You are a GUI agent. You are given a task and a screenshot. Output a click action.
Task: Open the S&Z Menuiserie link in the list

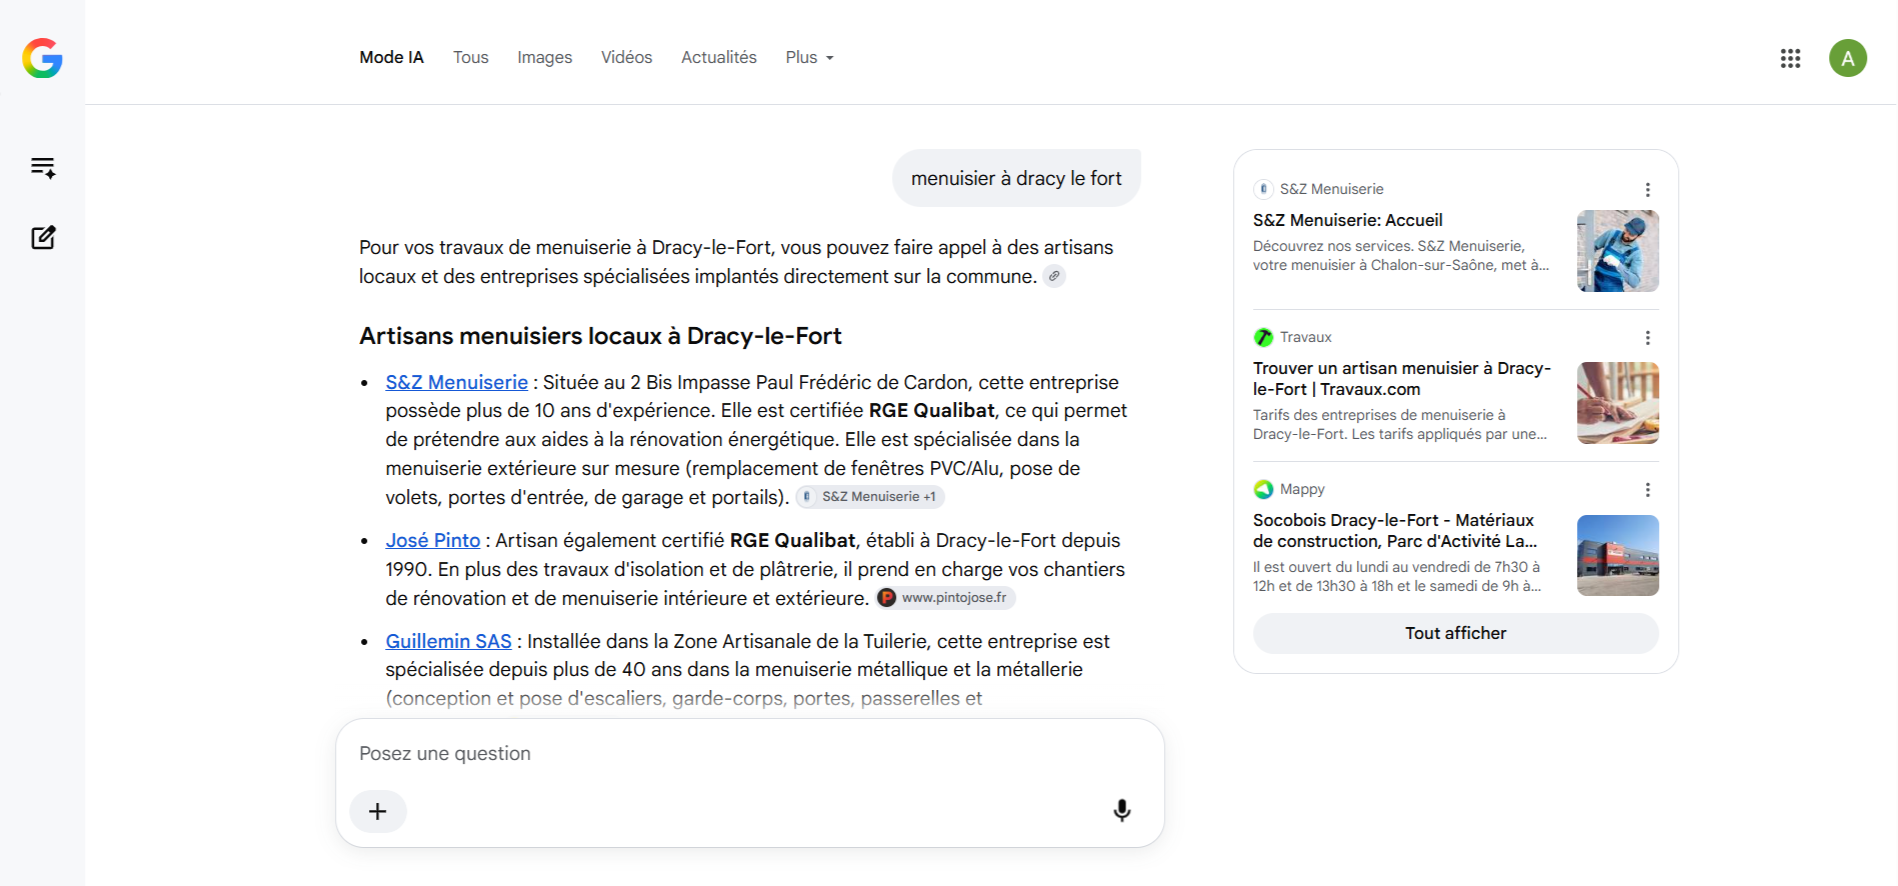(x=456, y=382)
